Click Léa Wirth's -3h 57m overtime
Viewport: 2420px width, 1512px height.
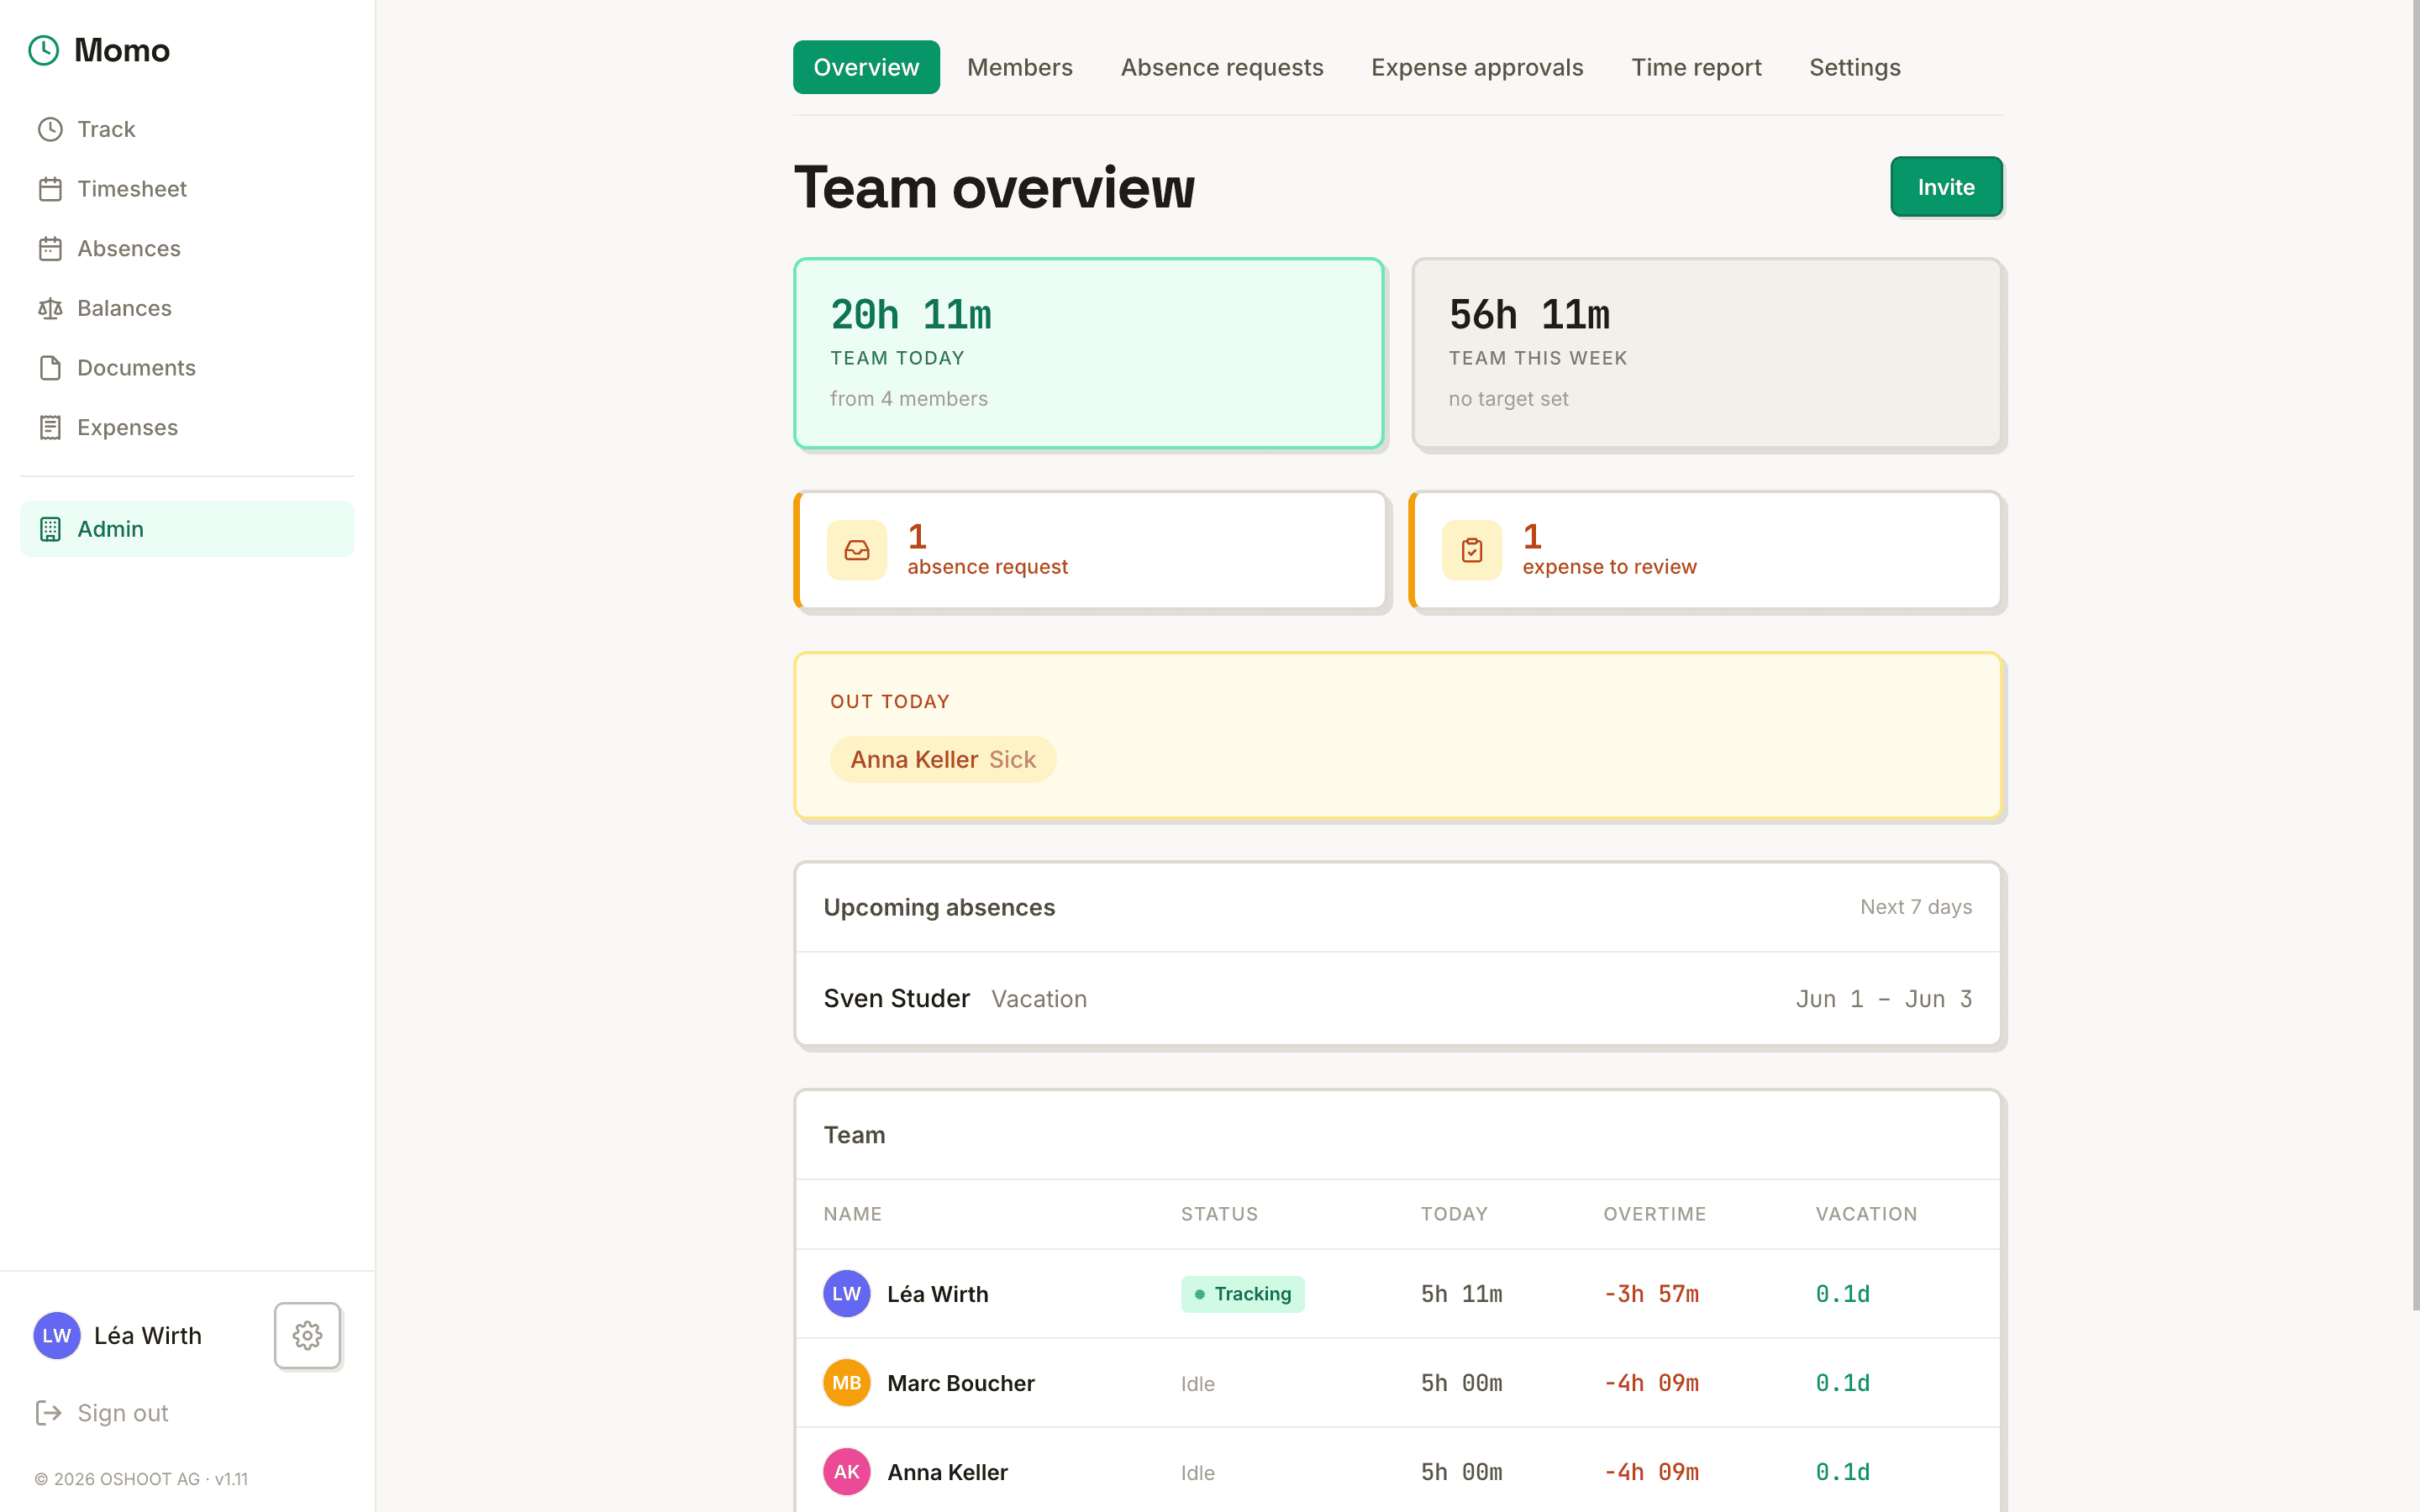[1651, 1294]
